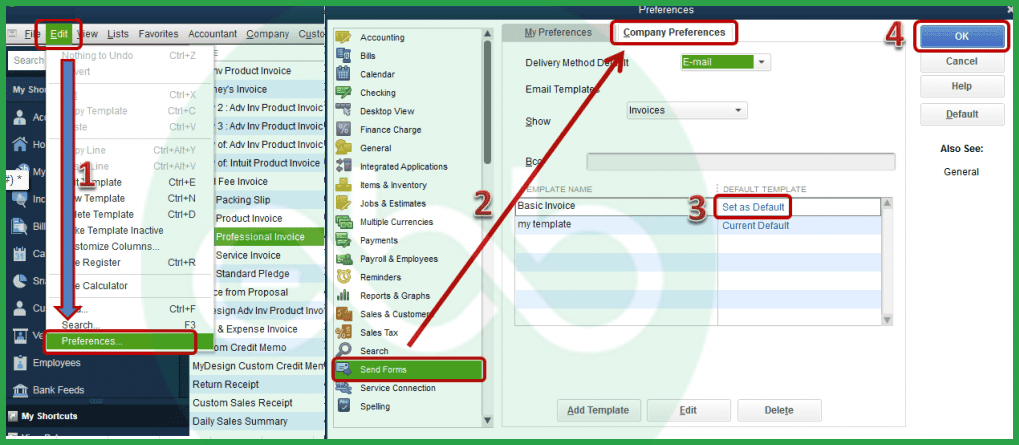The height and width of the screenshot is (445, 1019).
Task: Click the Search field in left sidebar
Action: tap(27, 60)
